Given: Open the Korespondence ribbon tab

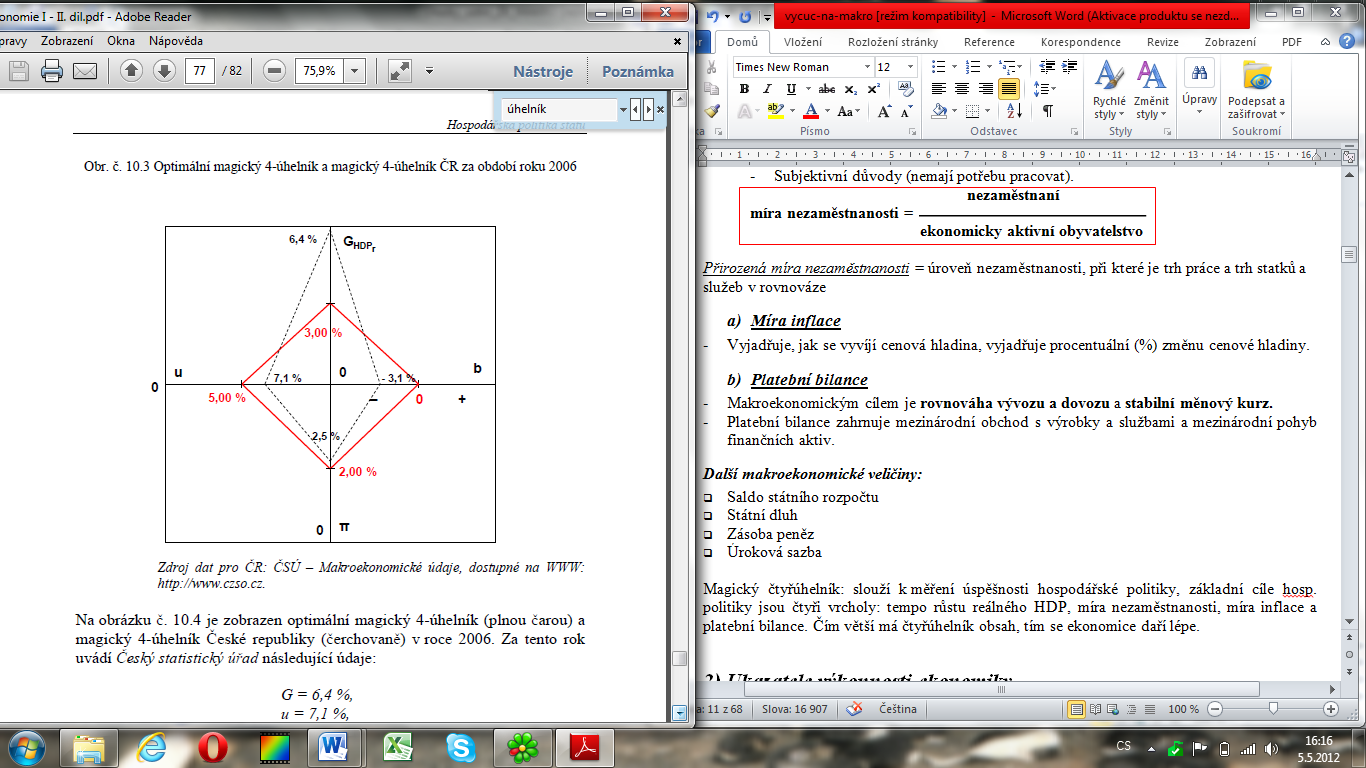Looking at the screenshot, I should (1081, 42).
